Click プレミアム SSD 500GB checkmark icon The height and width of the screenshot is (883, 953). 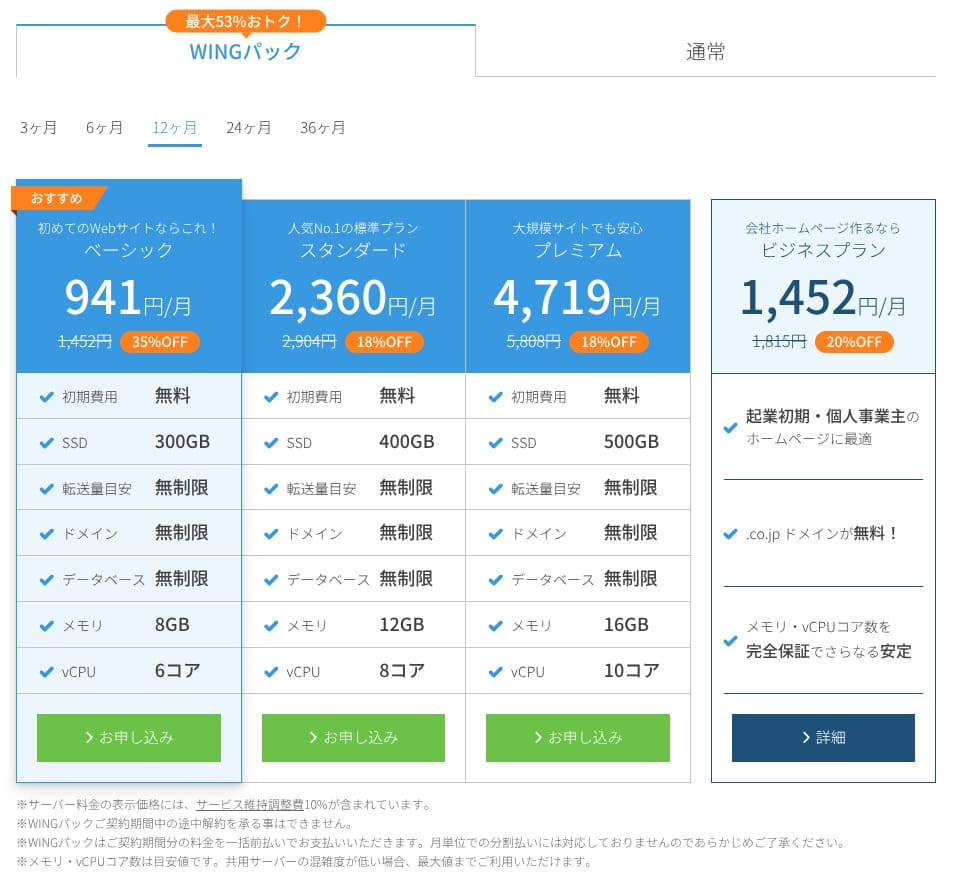pyautogui.click(x=495, y=443)
